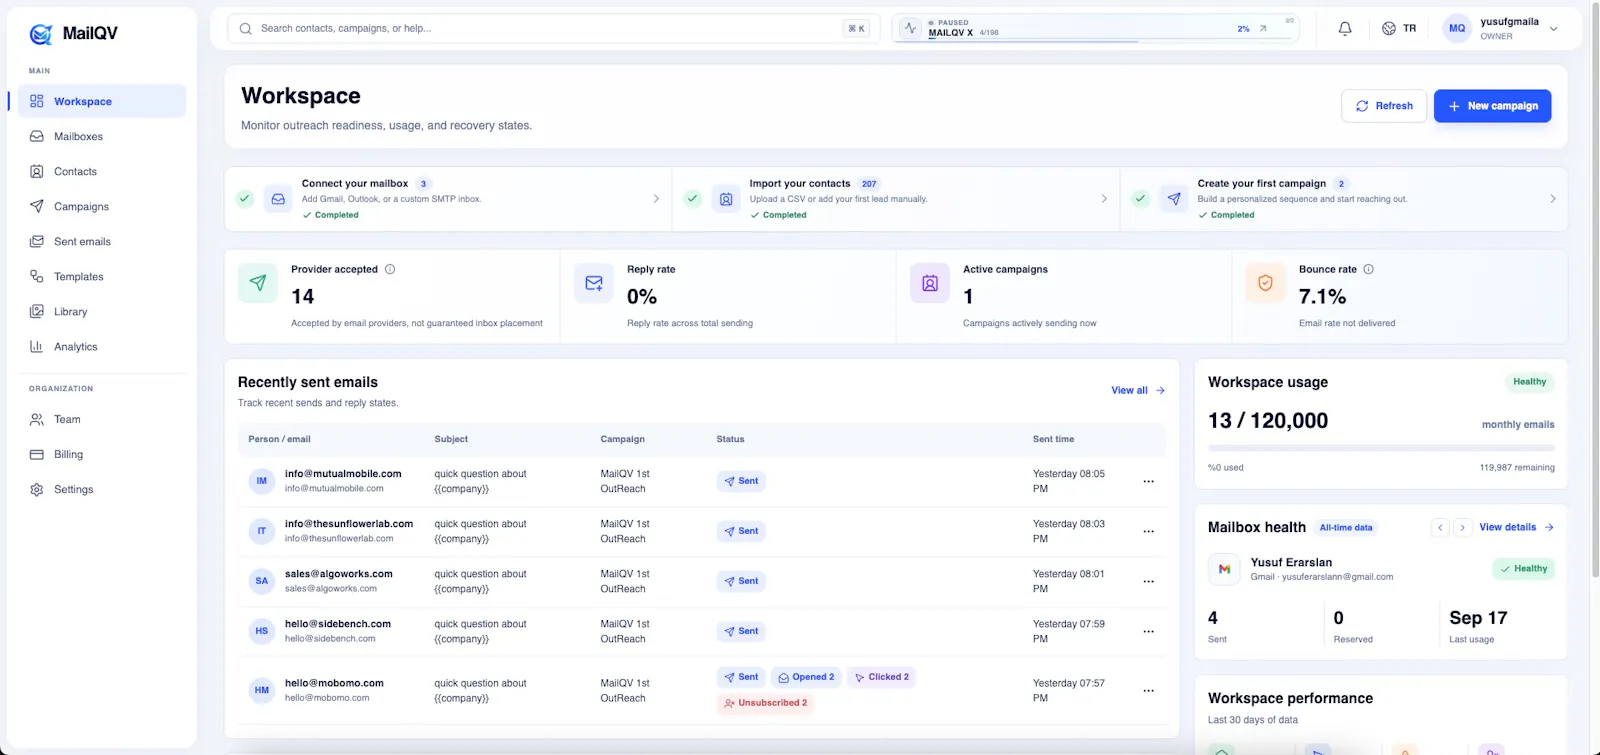The image size is (1600, 755).
Task: Click the Provider accepted plane icon
Action: tap(258, 283)
